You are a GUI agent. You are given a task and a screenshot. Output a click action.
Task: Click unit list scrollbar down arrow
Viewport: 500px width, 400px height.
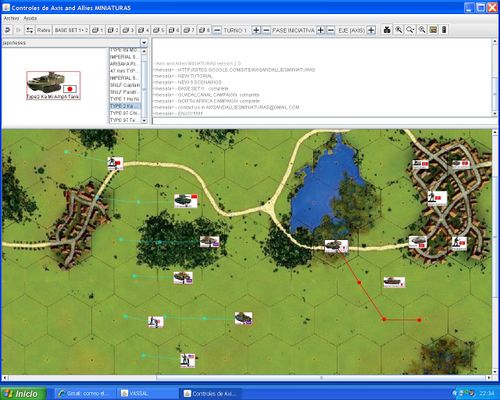pyautogui.click(x=144, y=121)
